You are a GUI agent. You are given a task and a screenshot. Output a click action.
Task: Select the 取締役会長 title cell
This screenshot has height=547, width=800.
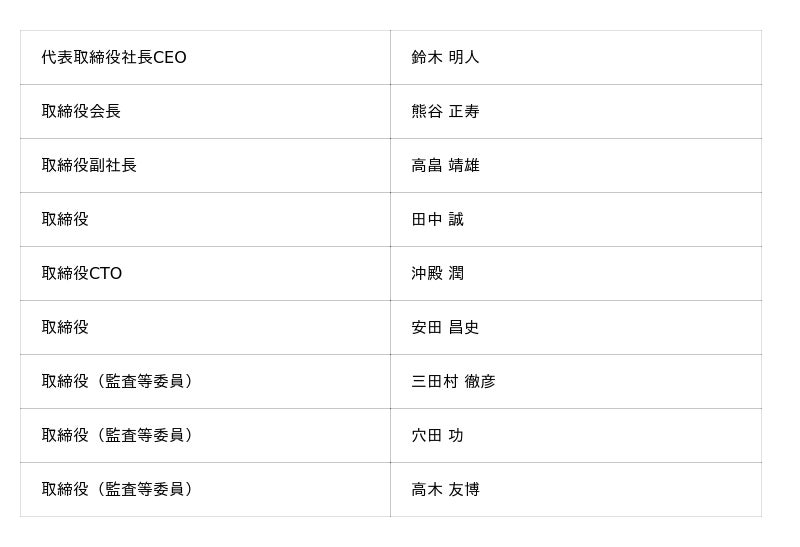point(81,112)
